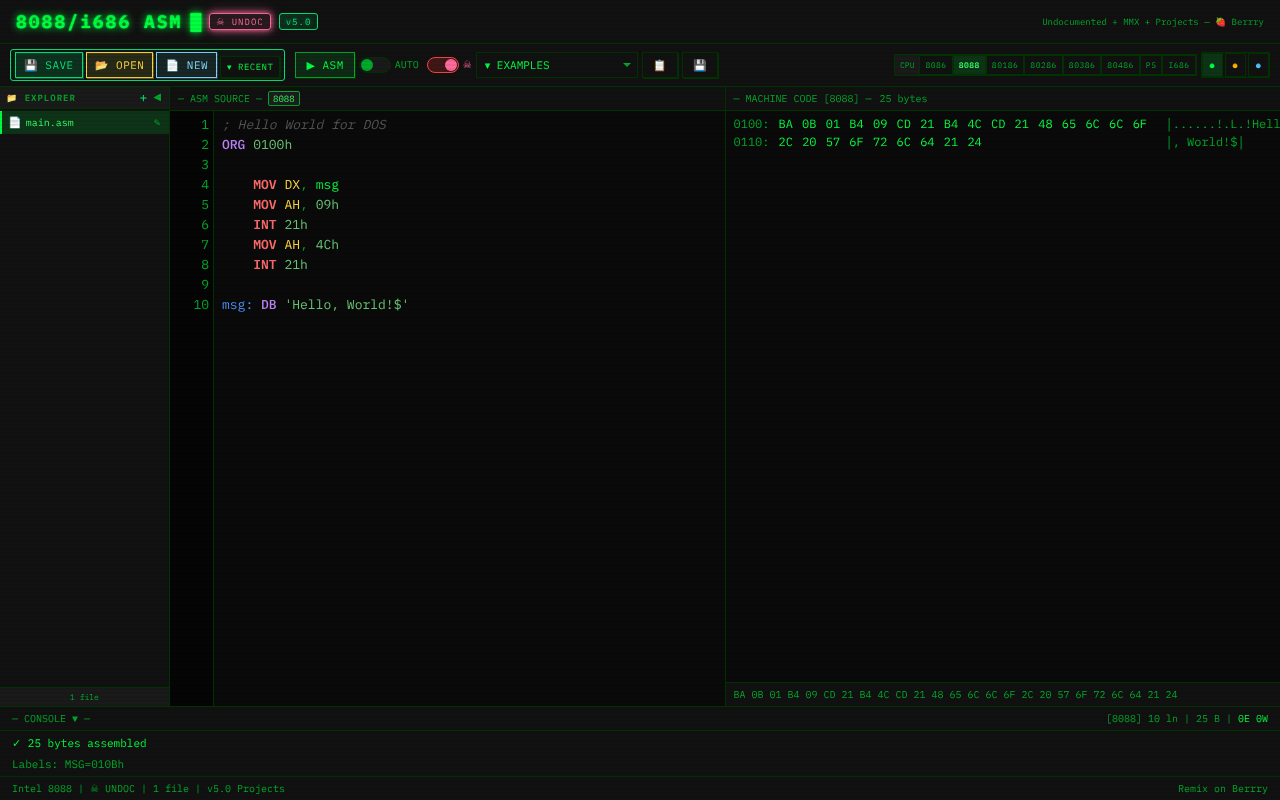Click the '1 file' Explorer footer
Viewport: 1280px width, 800px height.
[x=84, y=697]
